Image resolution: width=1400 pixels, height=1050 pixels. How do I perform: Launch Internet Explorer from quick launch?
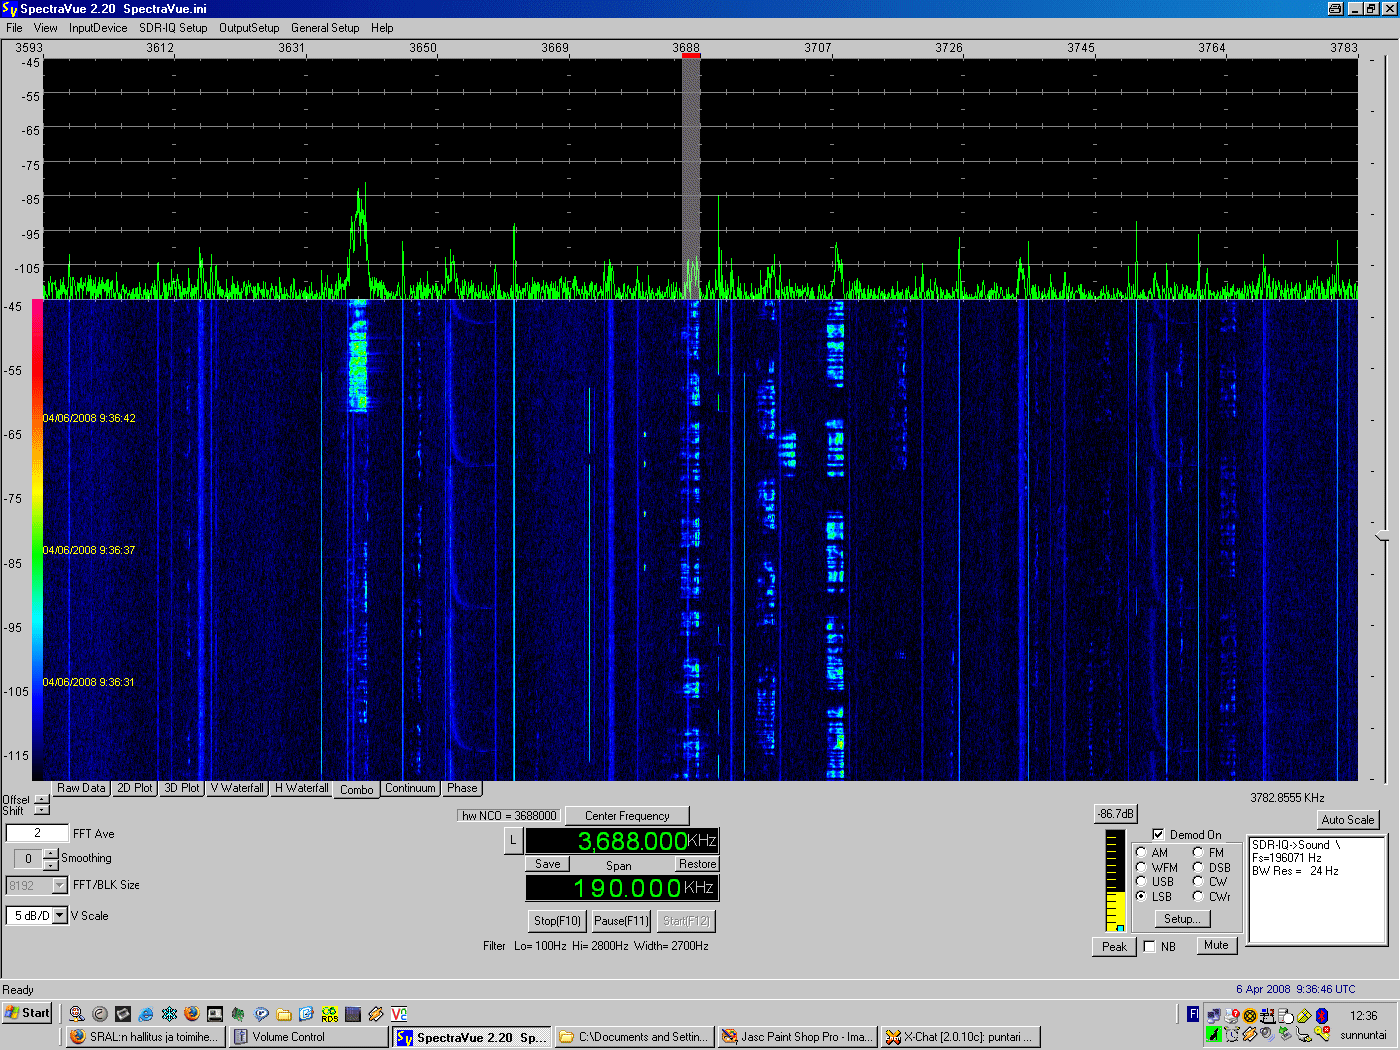pyautogui.click(x=146, y=1014)
